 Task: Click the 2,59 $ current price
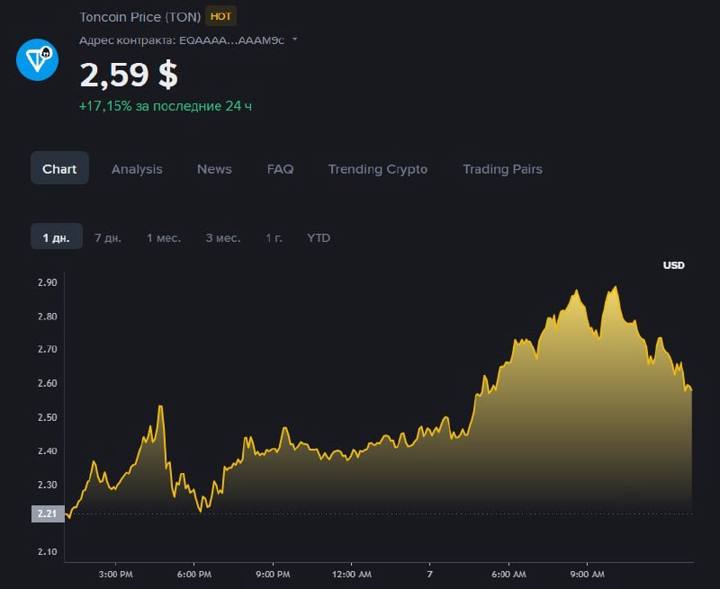(129, 74)
